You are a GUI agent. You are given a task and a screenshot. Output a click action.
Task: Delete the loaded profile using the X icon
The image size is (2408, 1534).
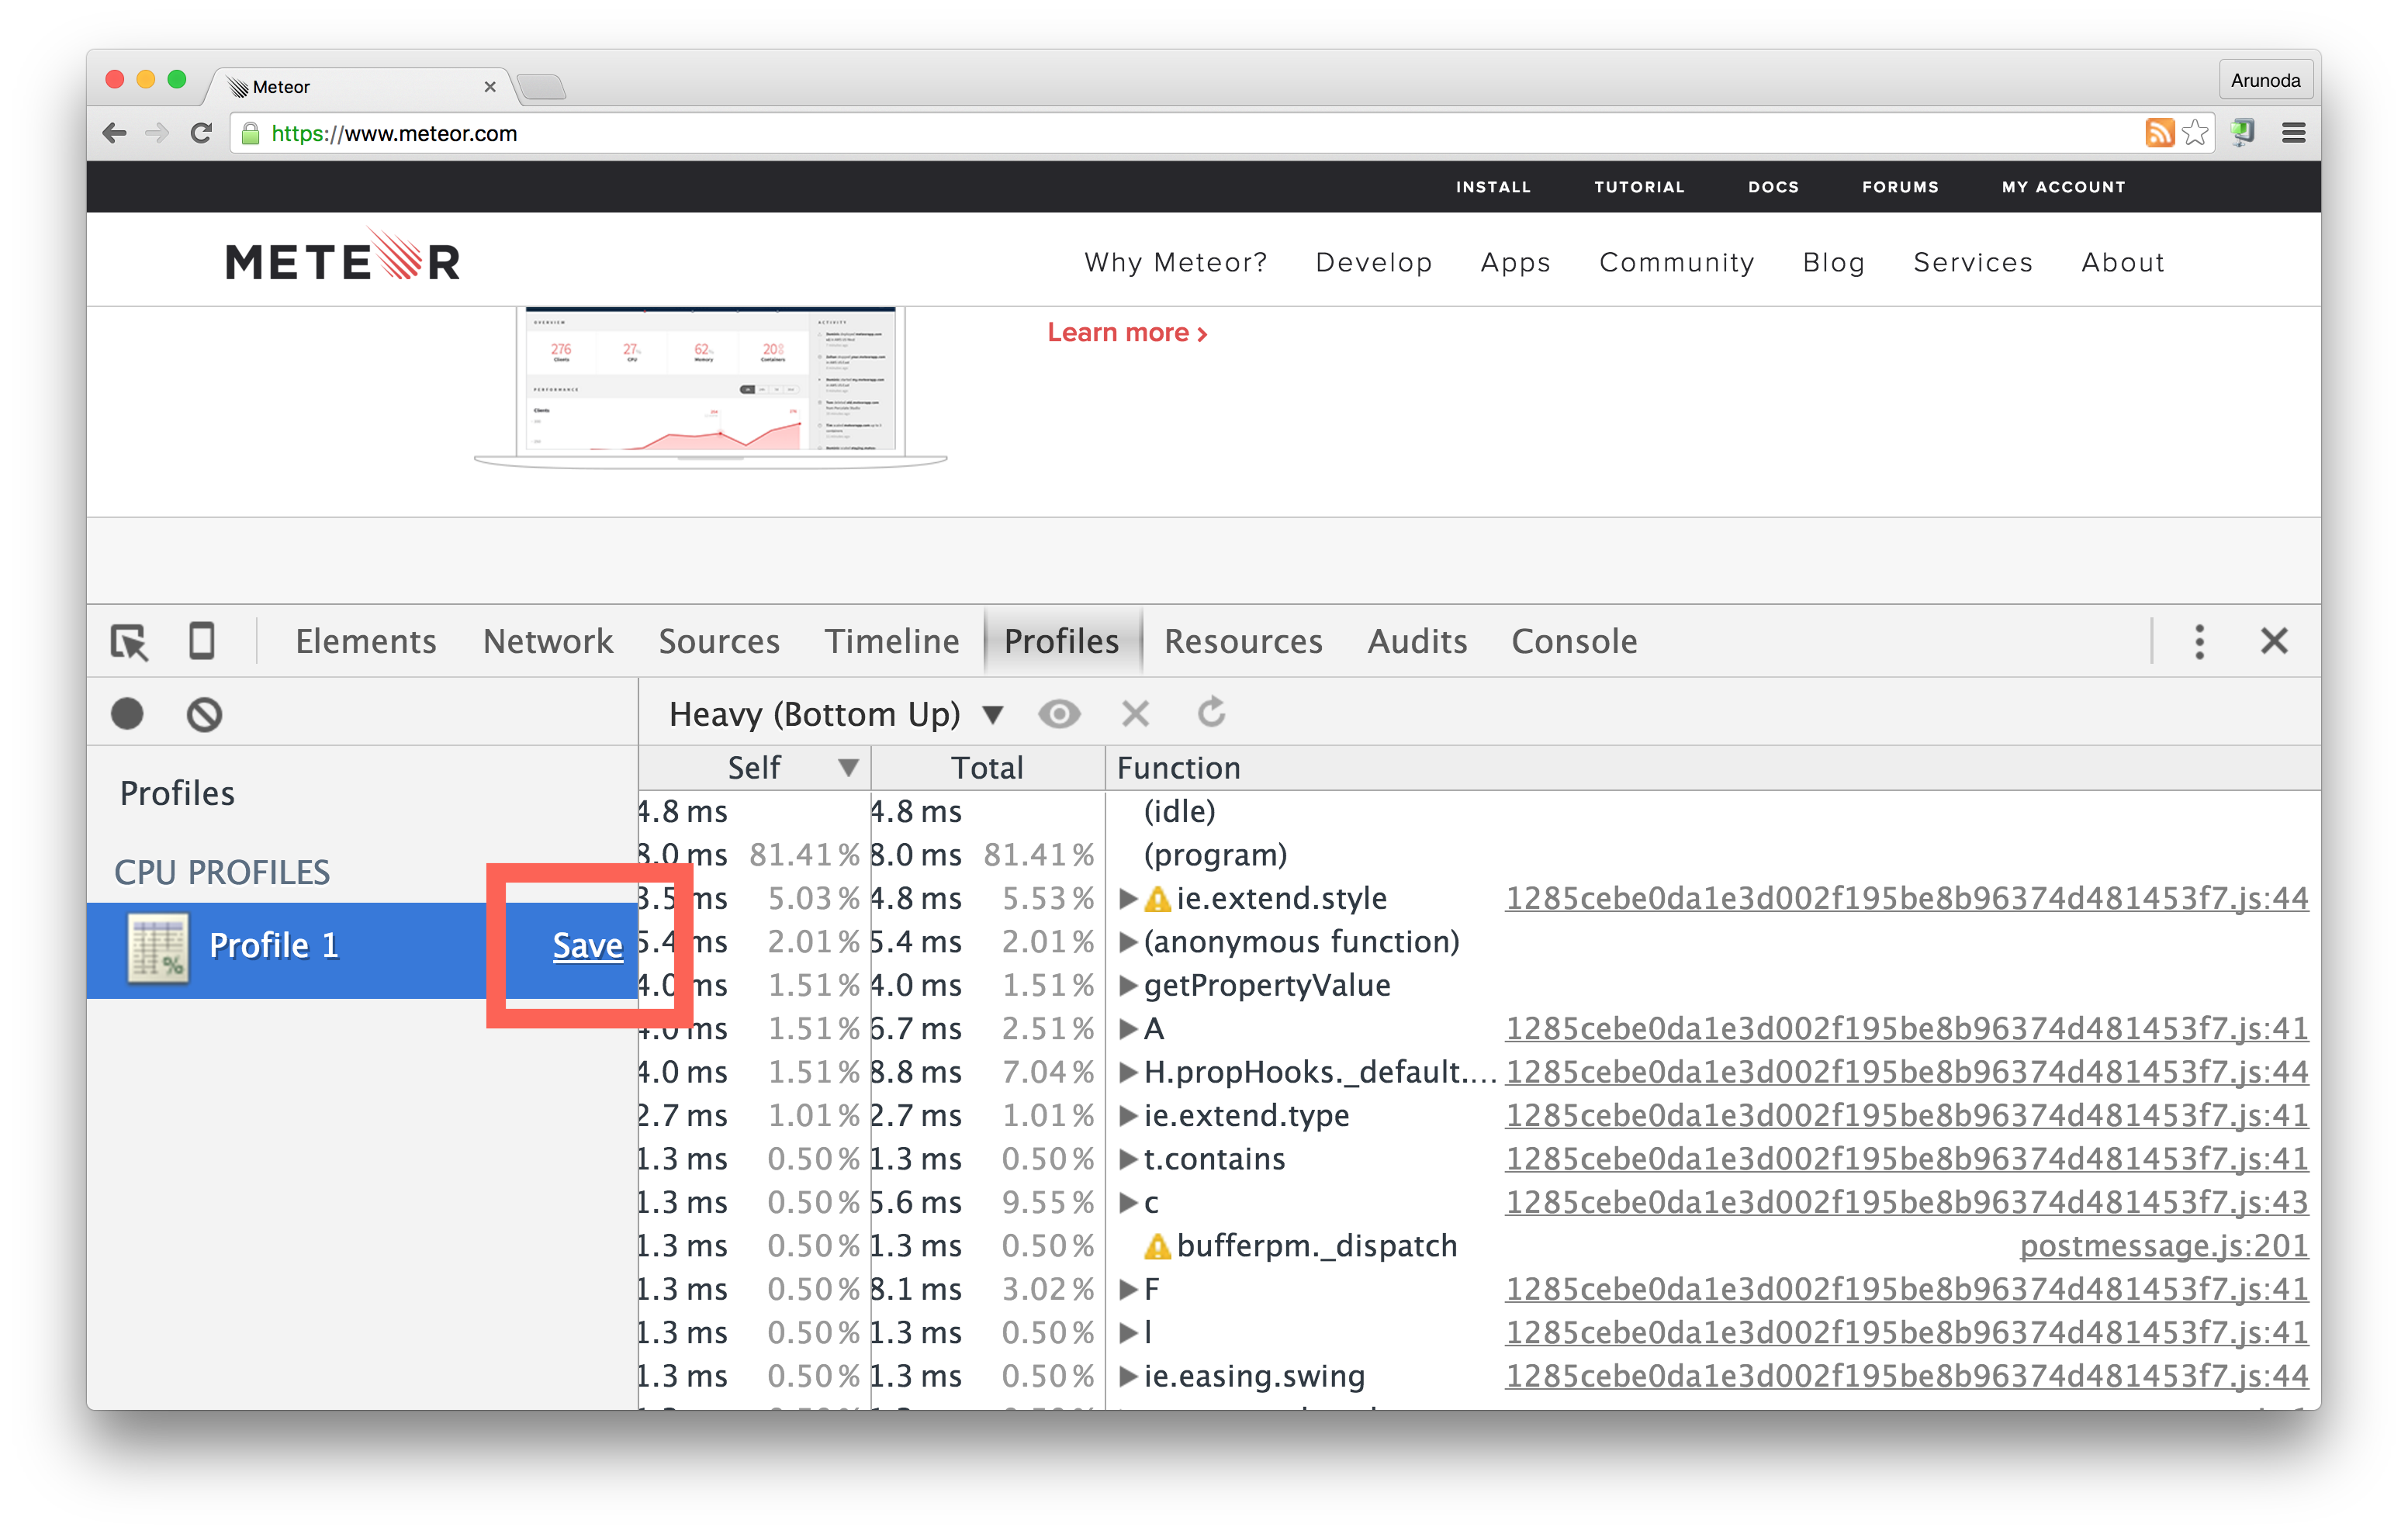point(1135,713)
